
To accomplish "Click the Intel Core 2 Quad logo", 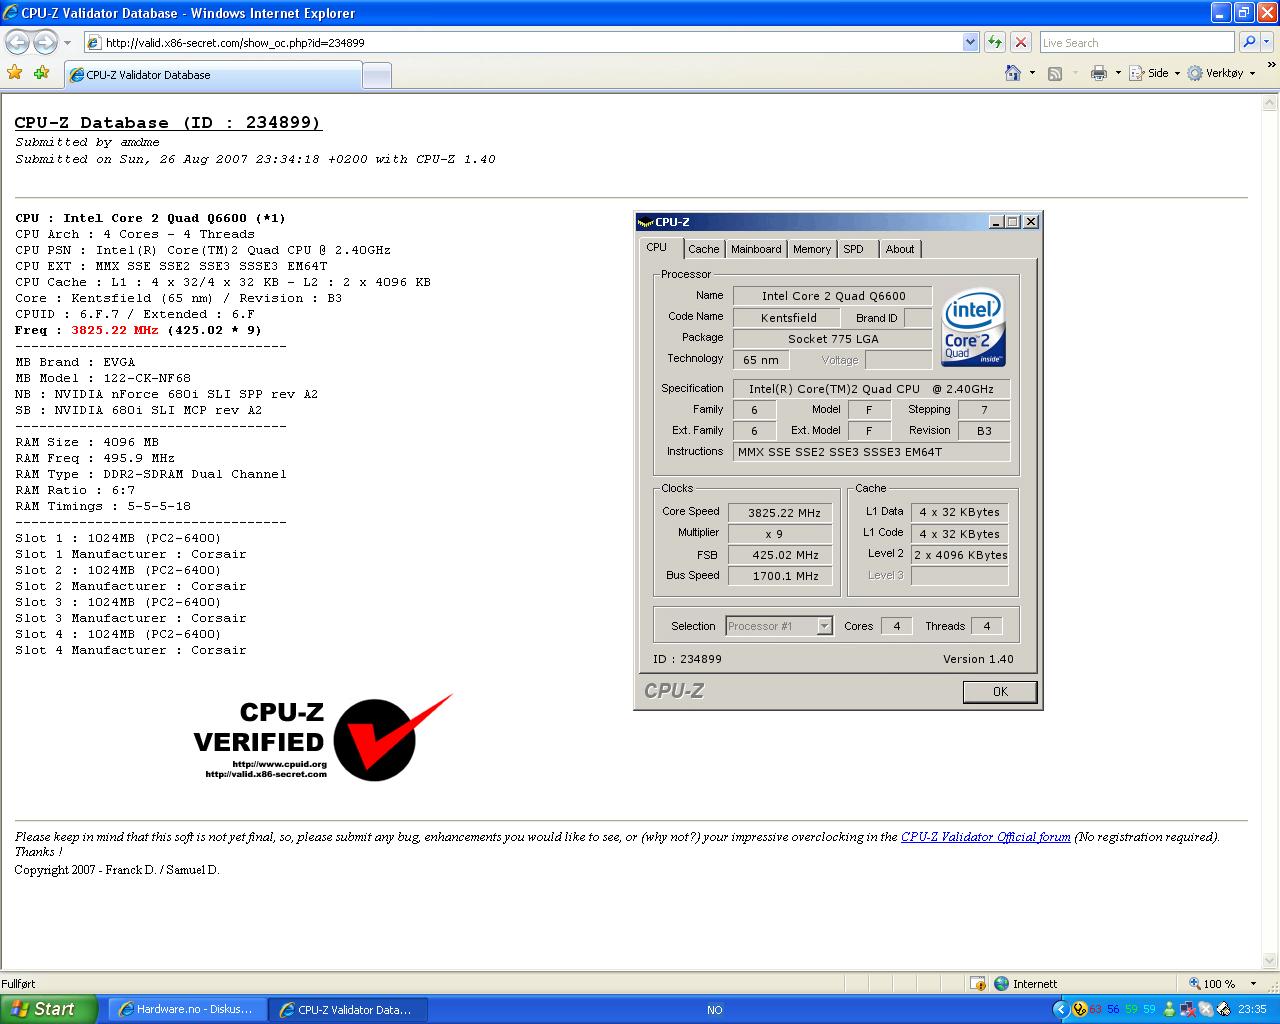I will pos(973,328).
